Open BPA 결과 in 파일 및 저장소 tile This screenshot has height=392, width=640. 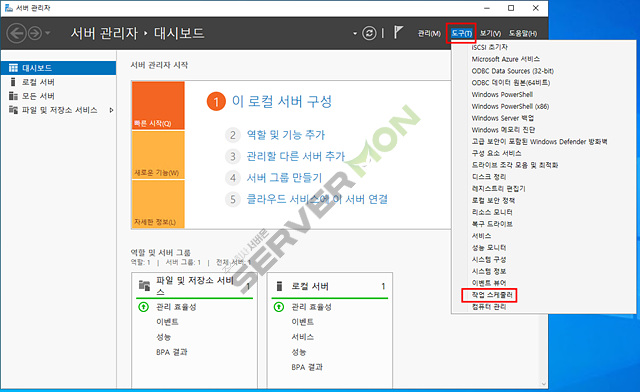(x=171, y=352)
